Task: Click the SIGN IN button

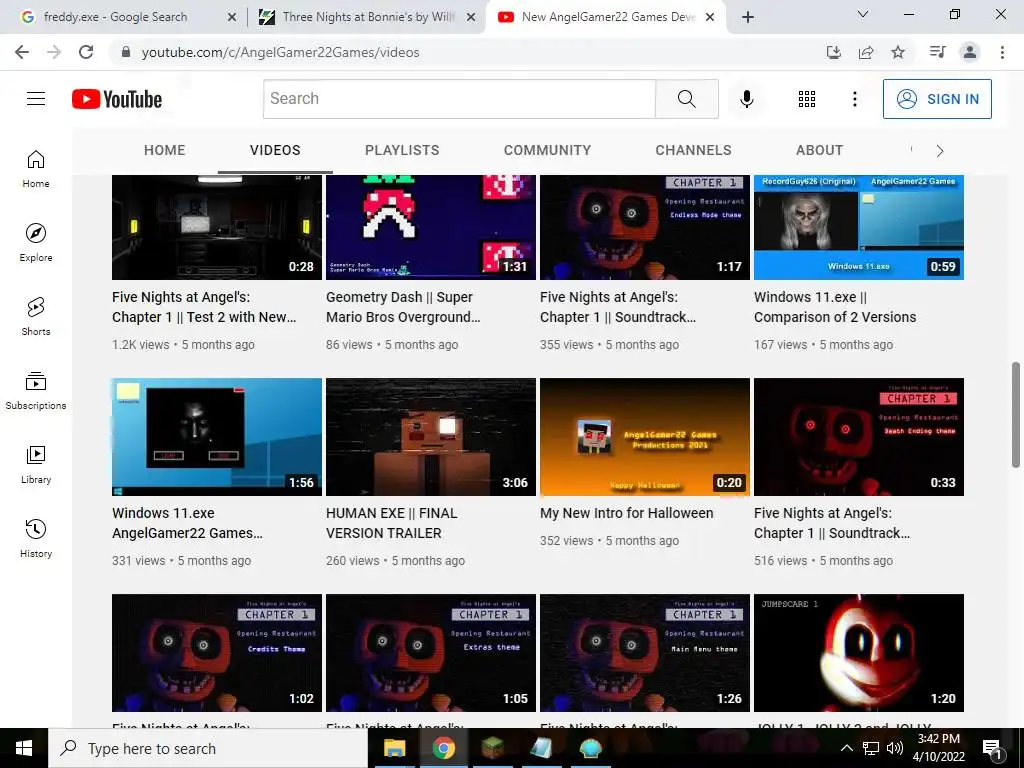Action: [937, 99]
